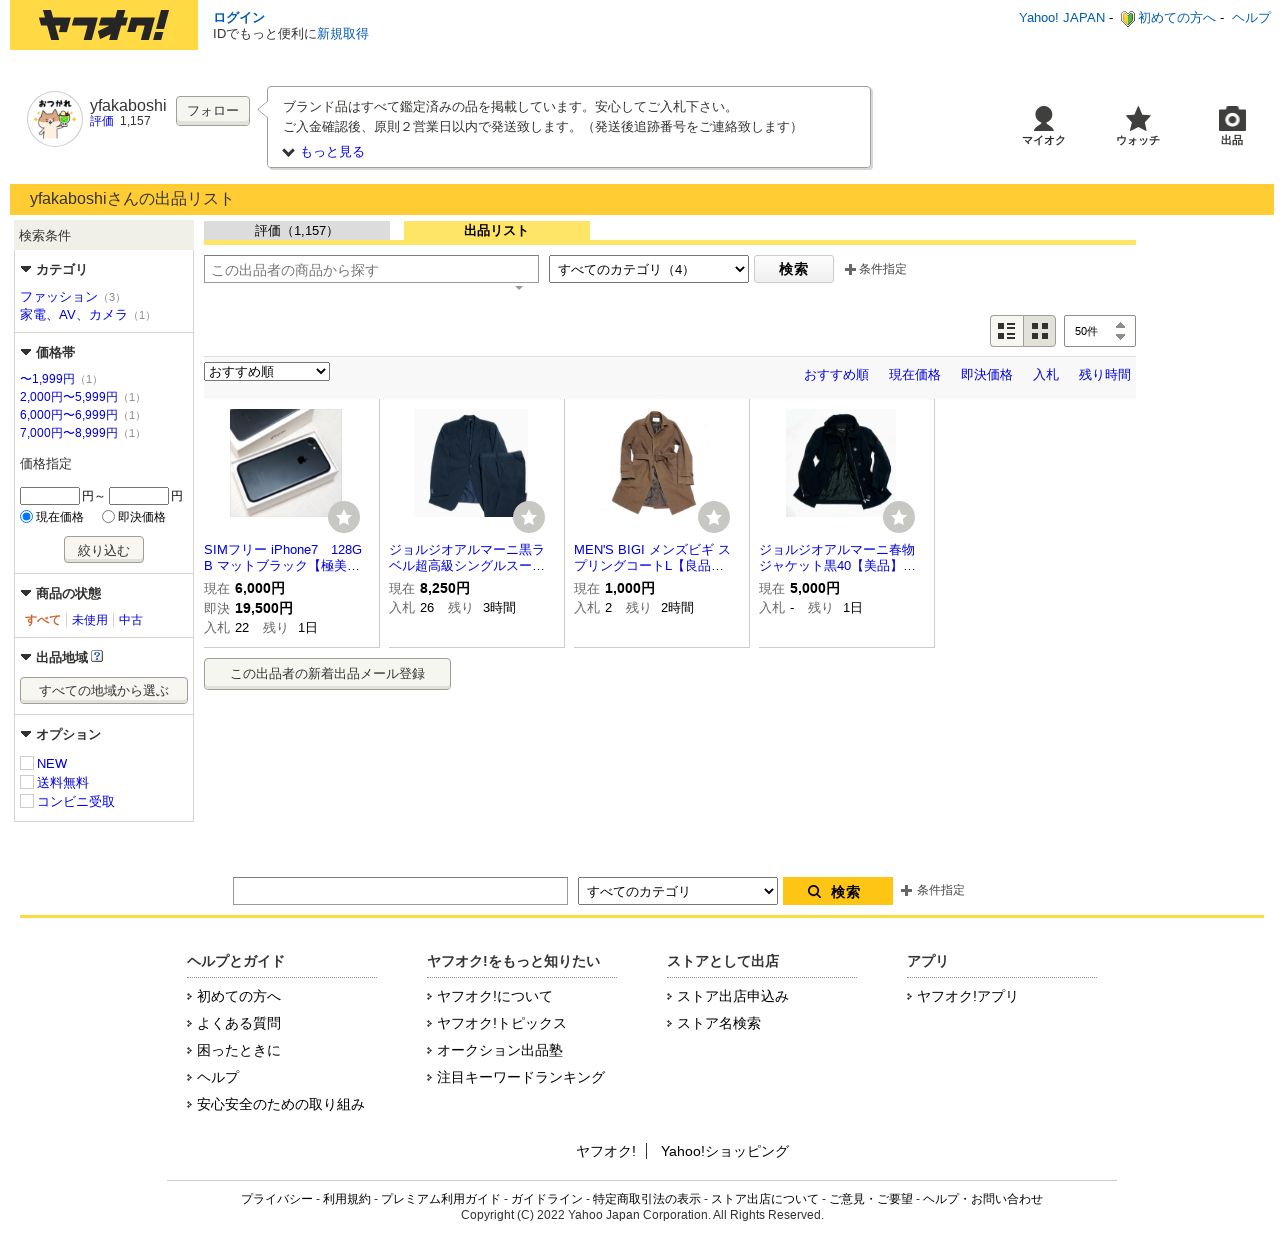This screenshot has height=1243, width=1284.
Task: Click the フォロー button
Action: [x=213, y=111]
